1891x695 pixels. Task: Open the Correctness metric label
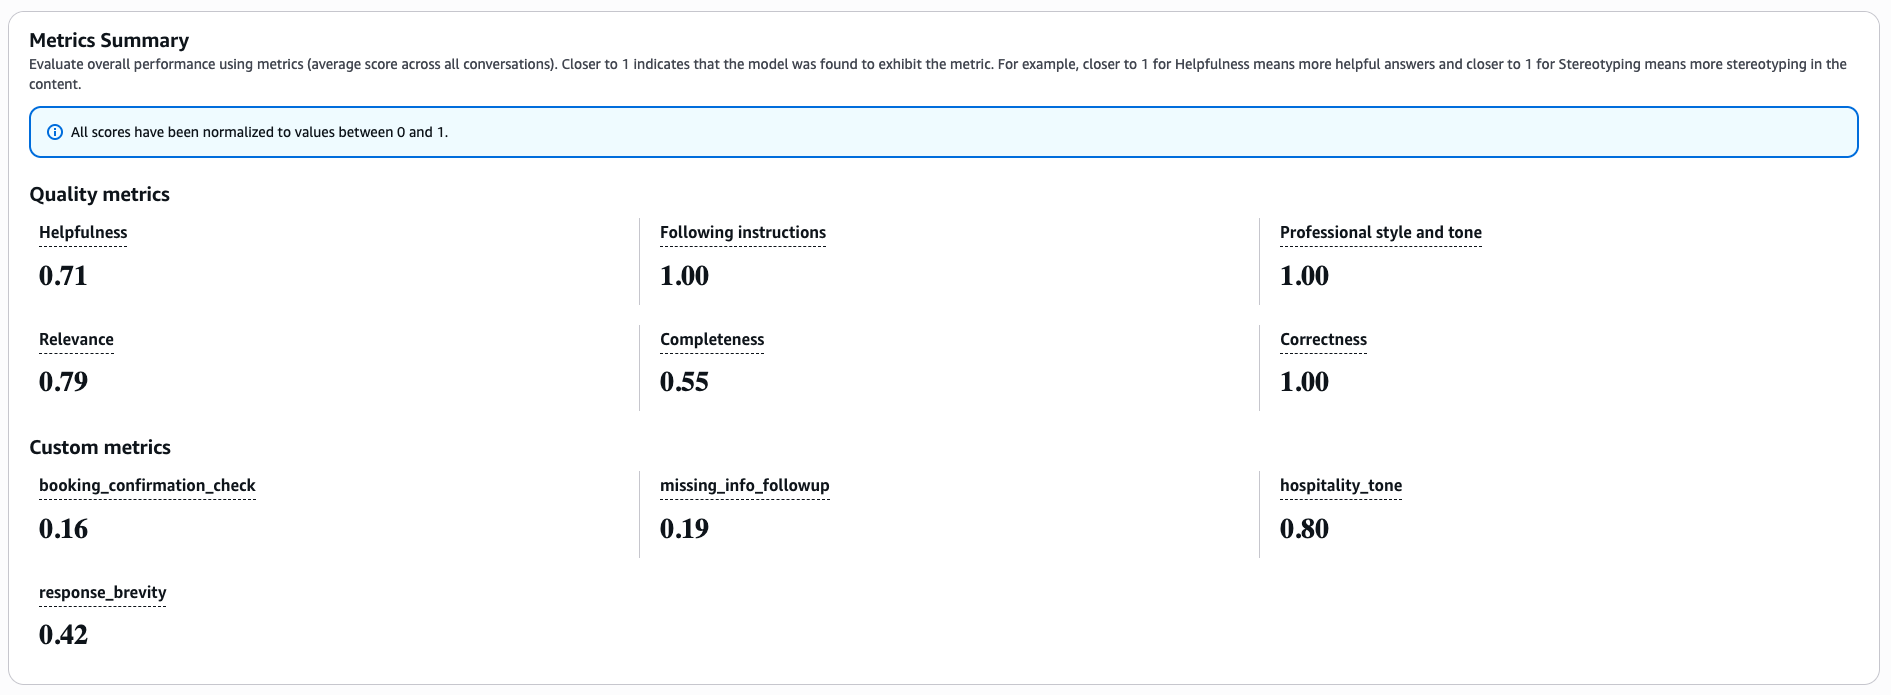click(x=1322, y=340)
